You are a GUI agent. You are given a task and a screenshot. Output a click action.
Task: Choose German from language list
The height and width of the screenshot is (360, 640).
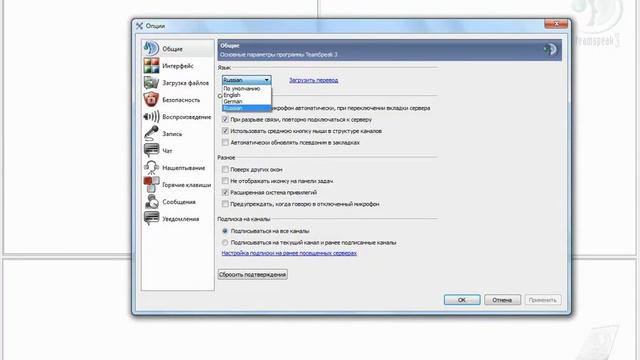click(247, 101)
